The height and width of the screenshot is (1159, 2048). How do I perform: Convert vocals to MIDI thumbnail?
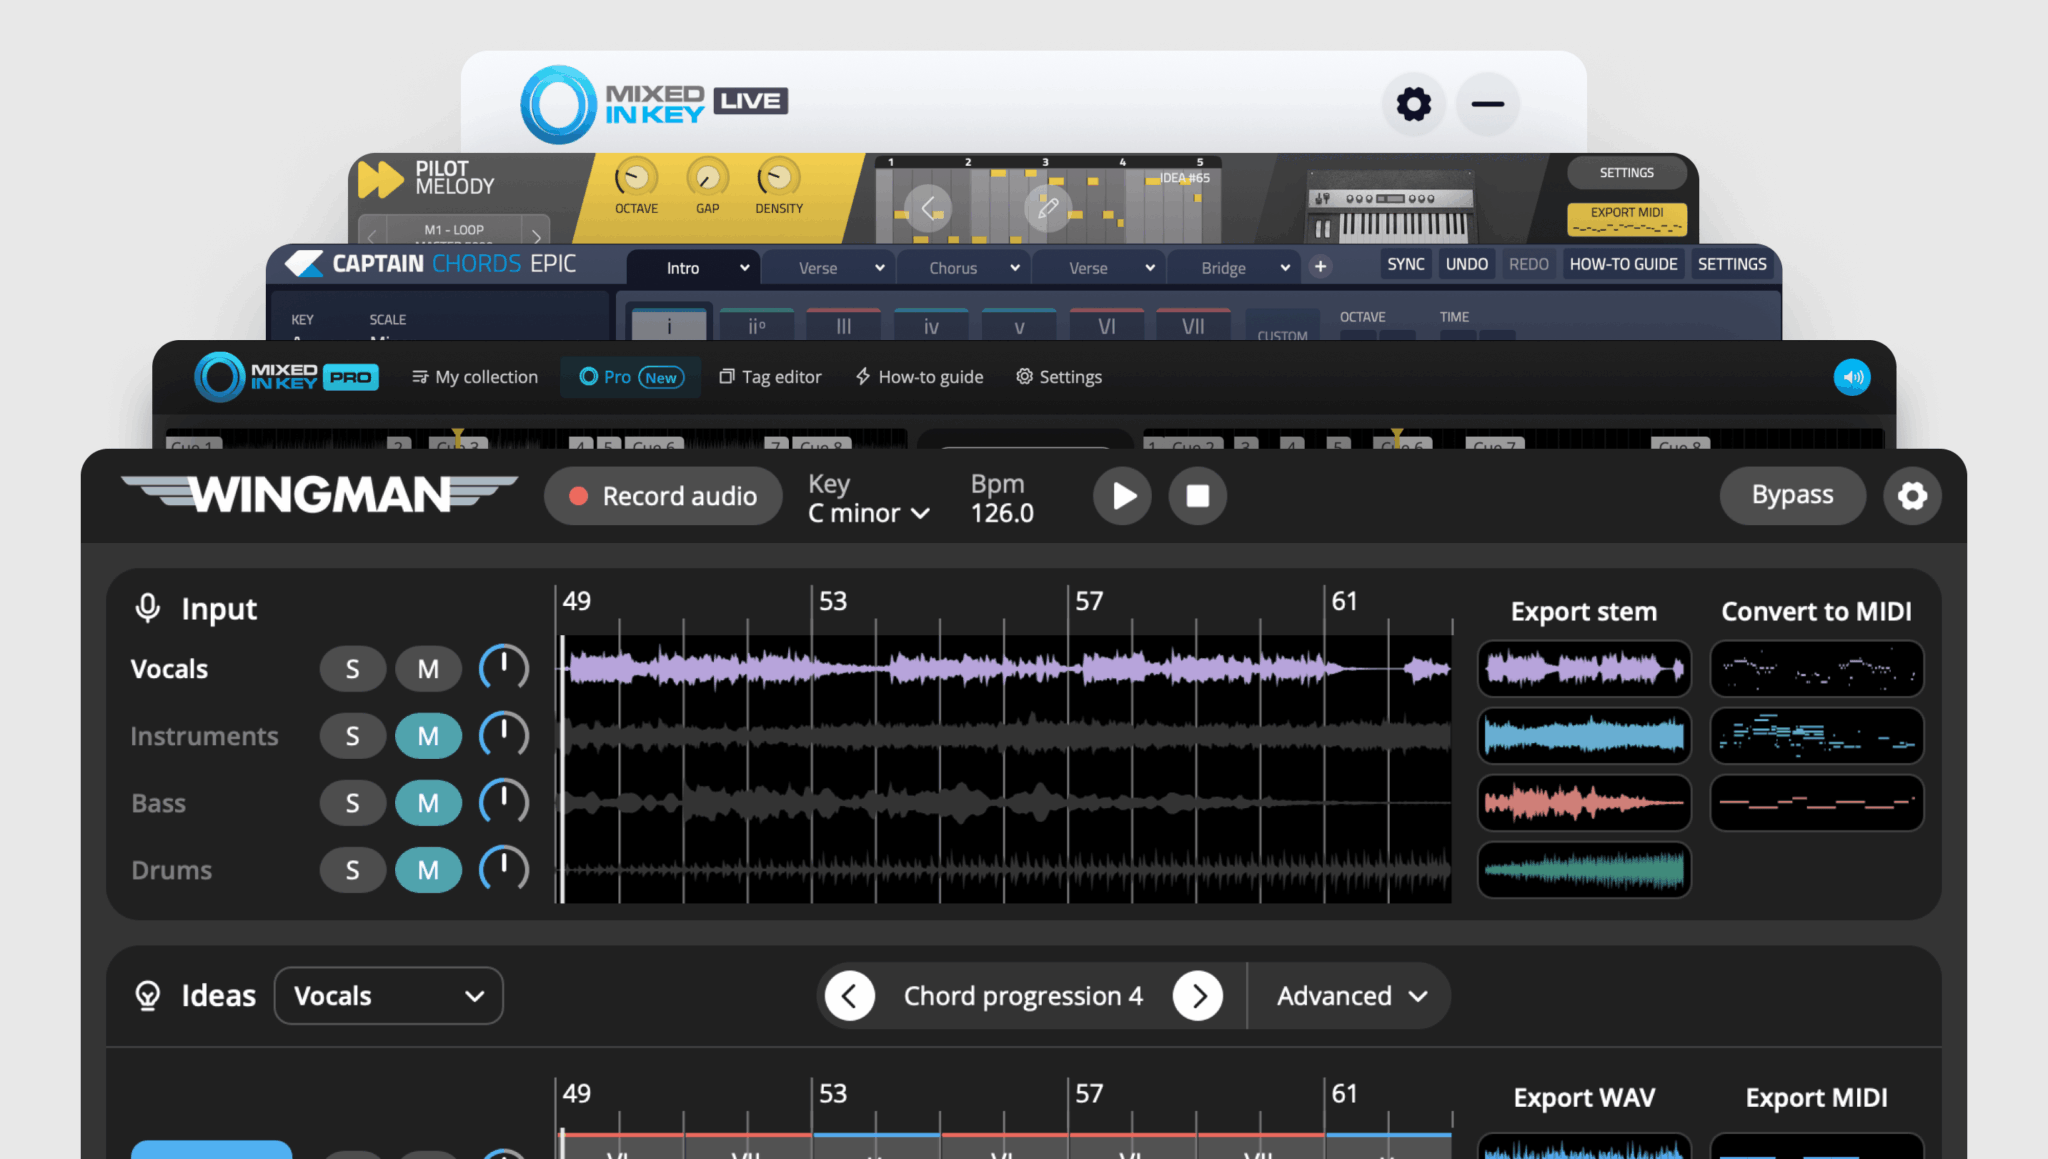point(1817,669)
